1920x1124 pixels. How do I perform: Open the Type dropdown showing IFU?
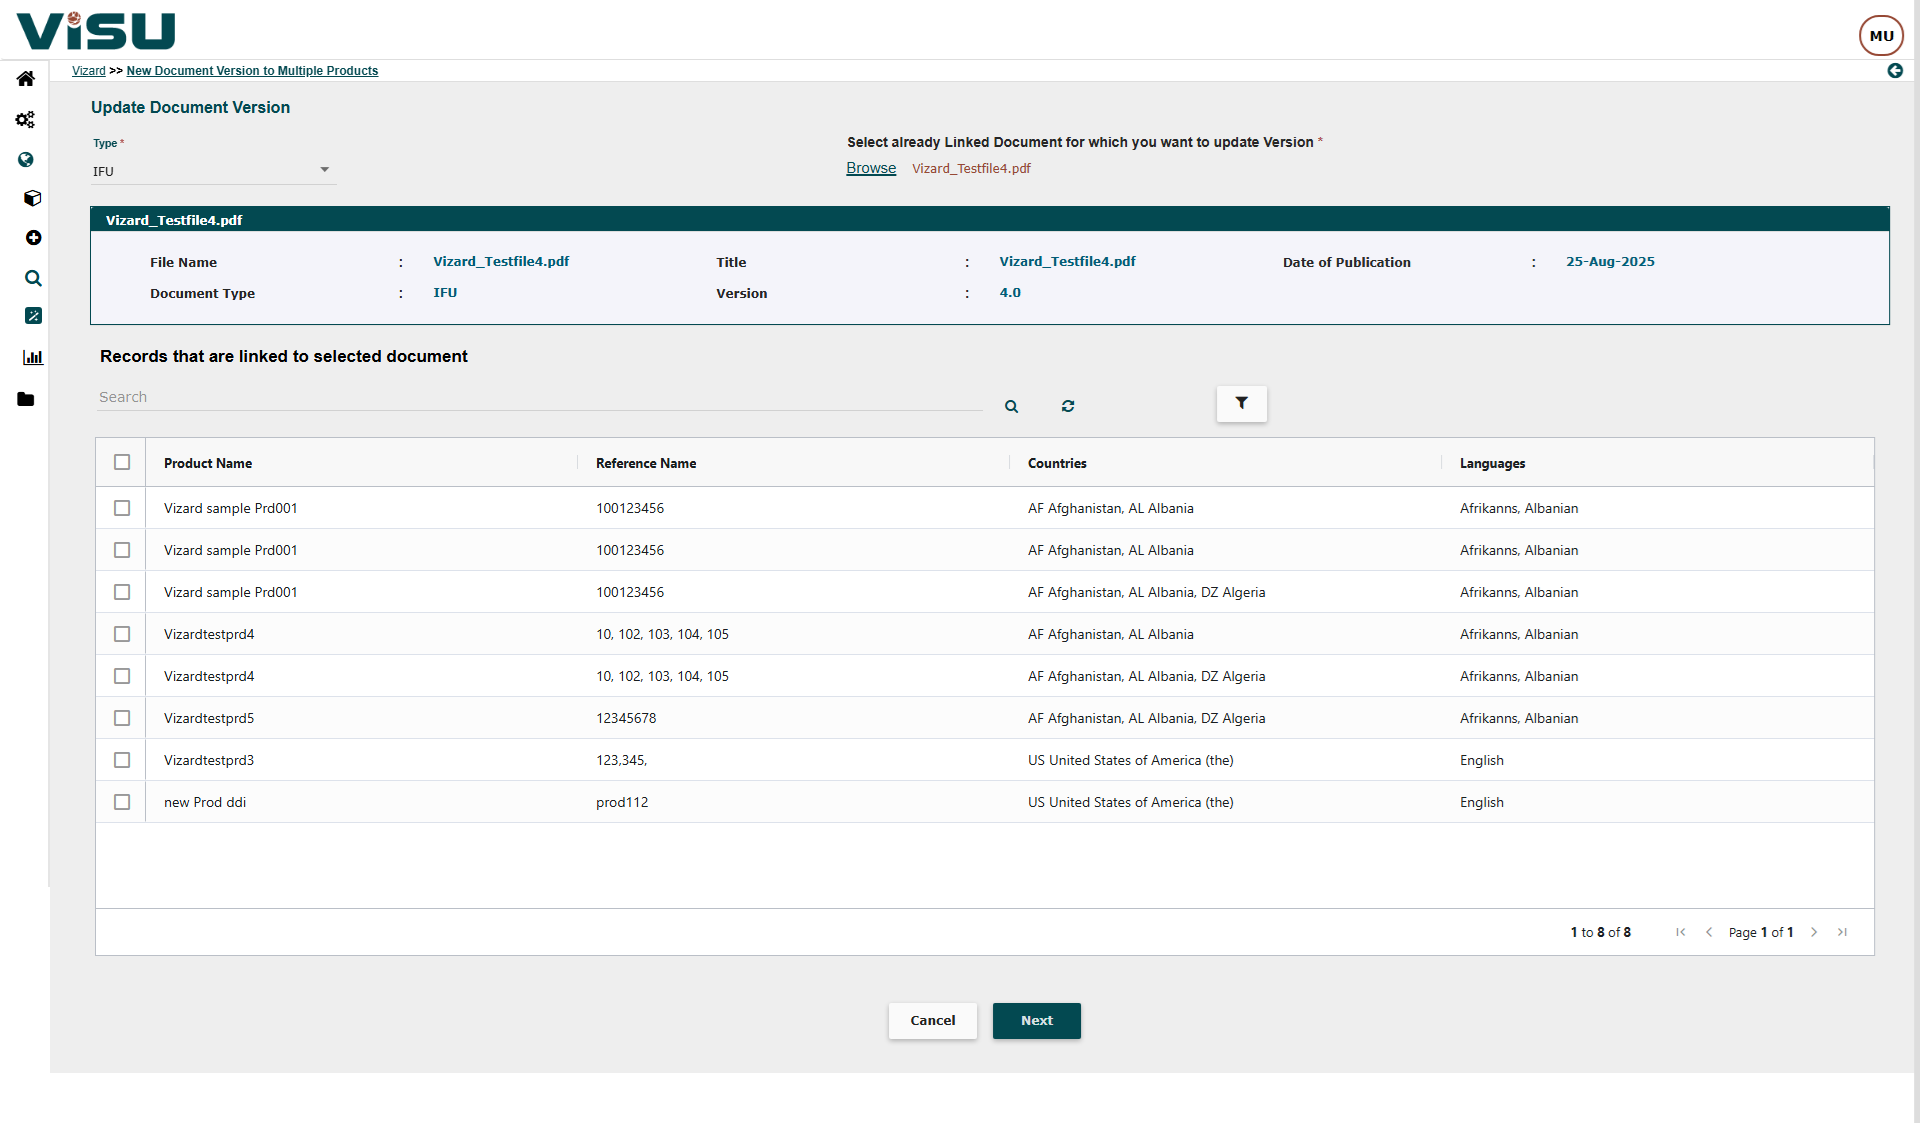(x=213, y=171)
